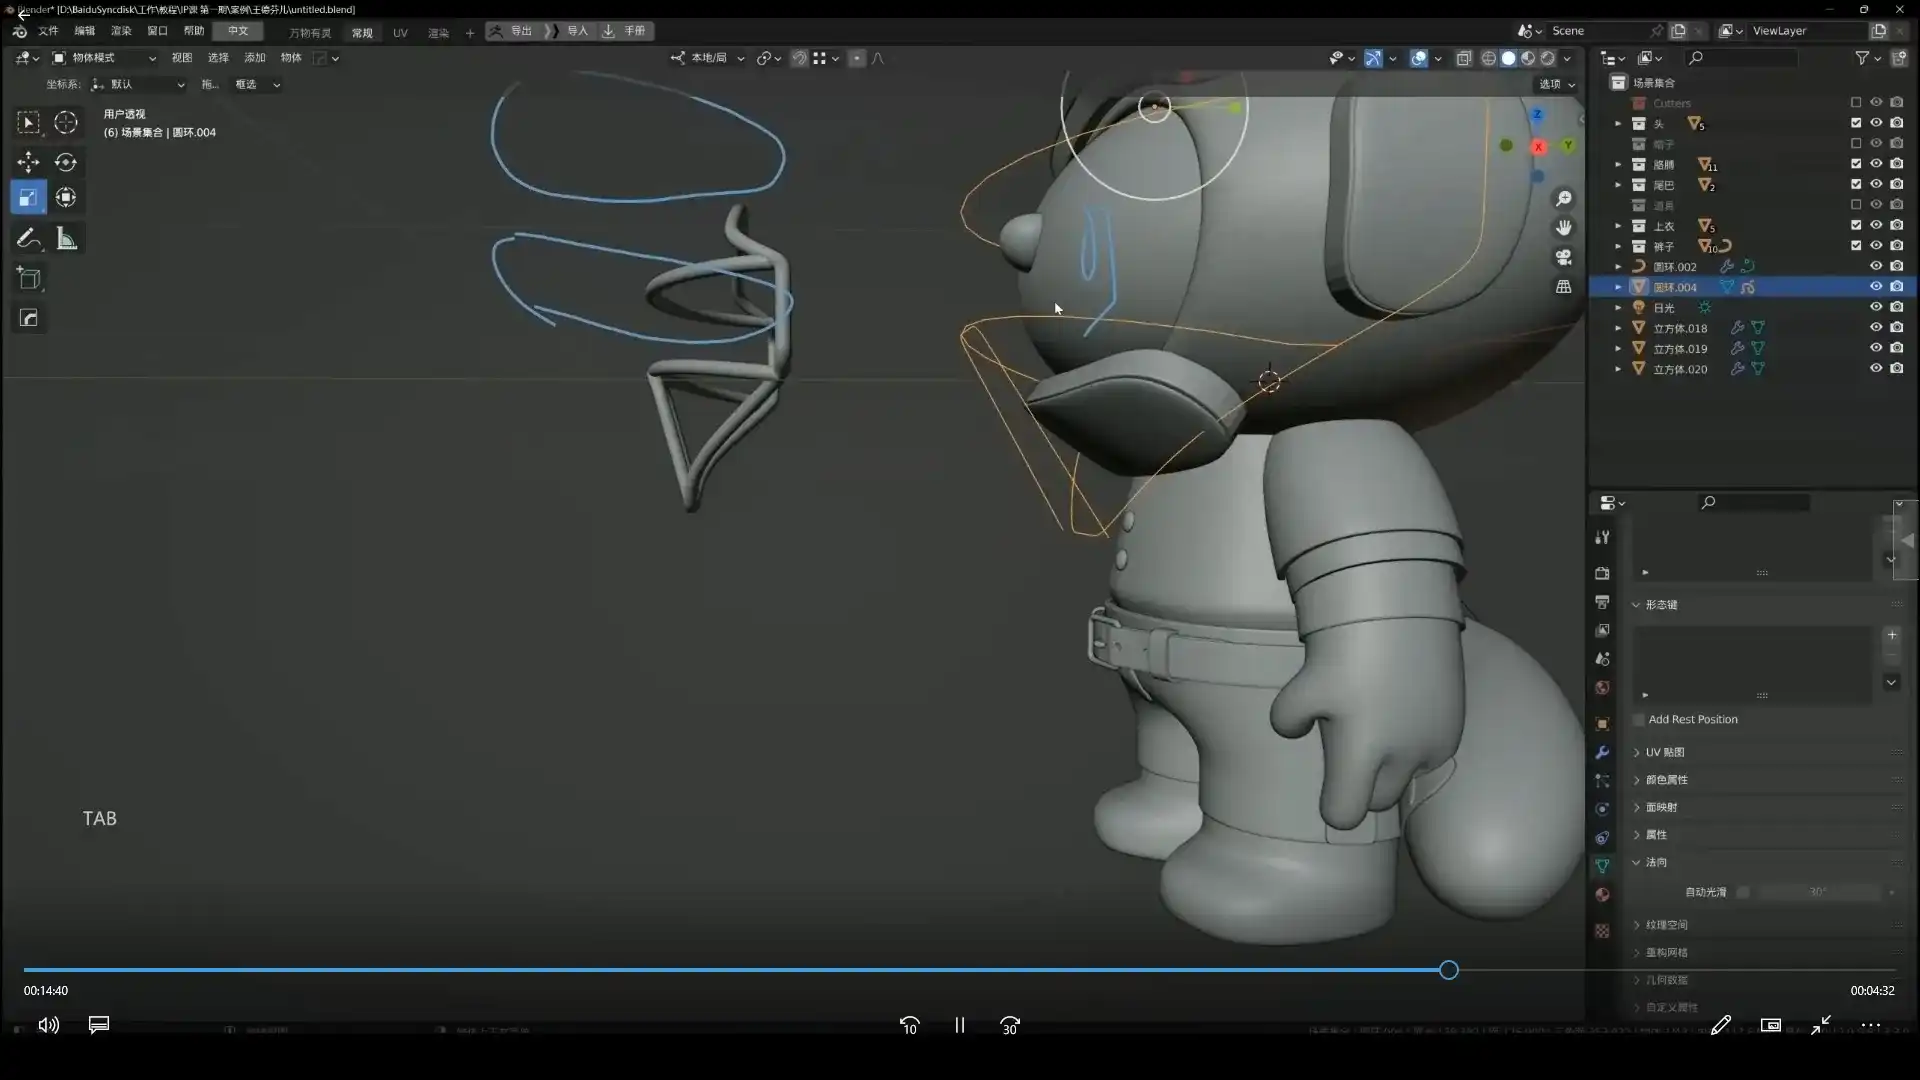Select the Move tool in toolbar
Viewport: 1920px width, 1080px height.
tap(28, 162)
